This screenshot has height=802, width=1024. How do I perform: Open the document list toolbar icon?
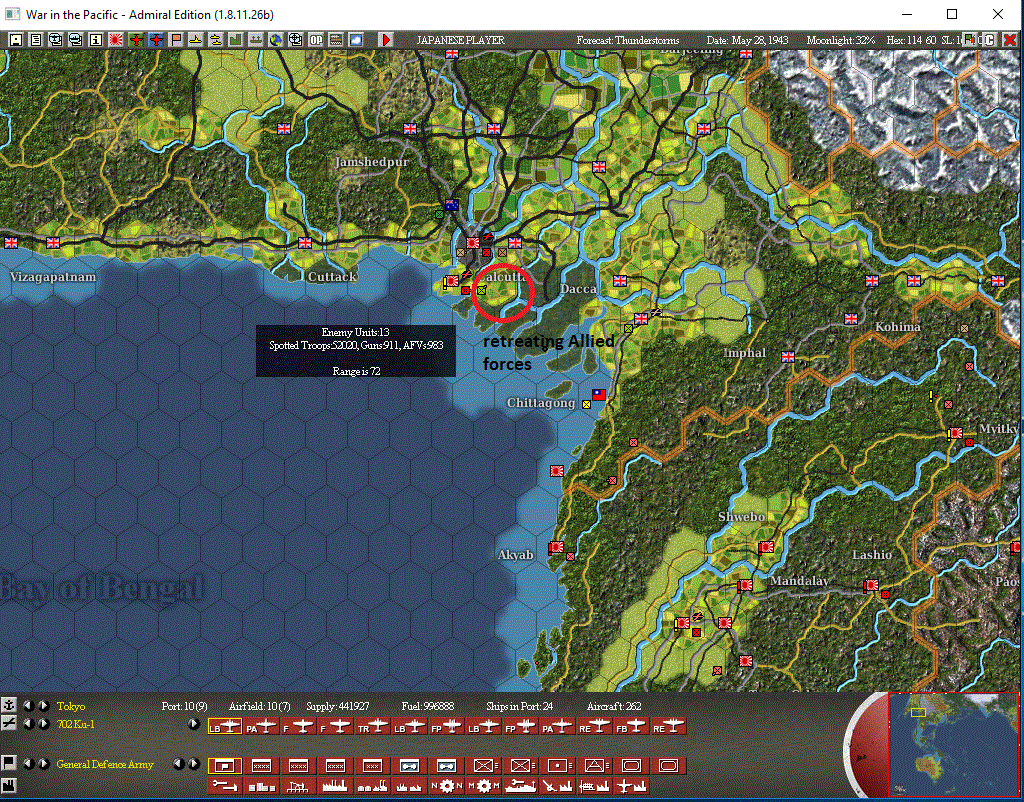[35, 40]
